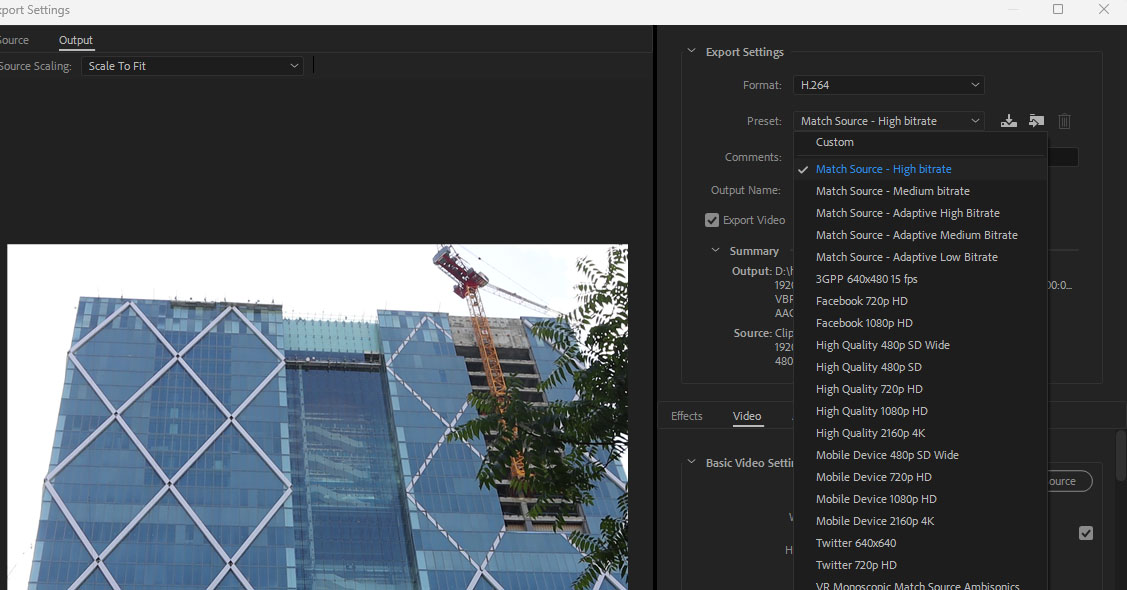Viewport: 1127px width, 590px height.
Task: Maximize the Export Settings window
Action: 1058,9
